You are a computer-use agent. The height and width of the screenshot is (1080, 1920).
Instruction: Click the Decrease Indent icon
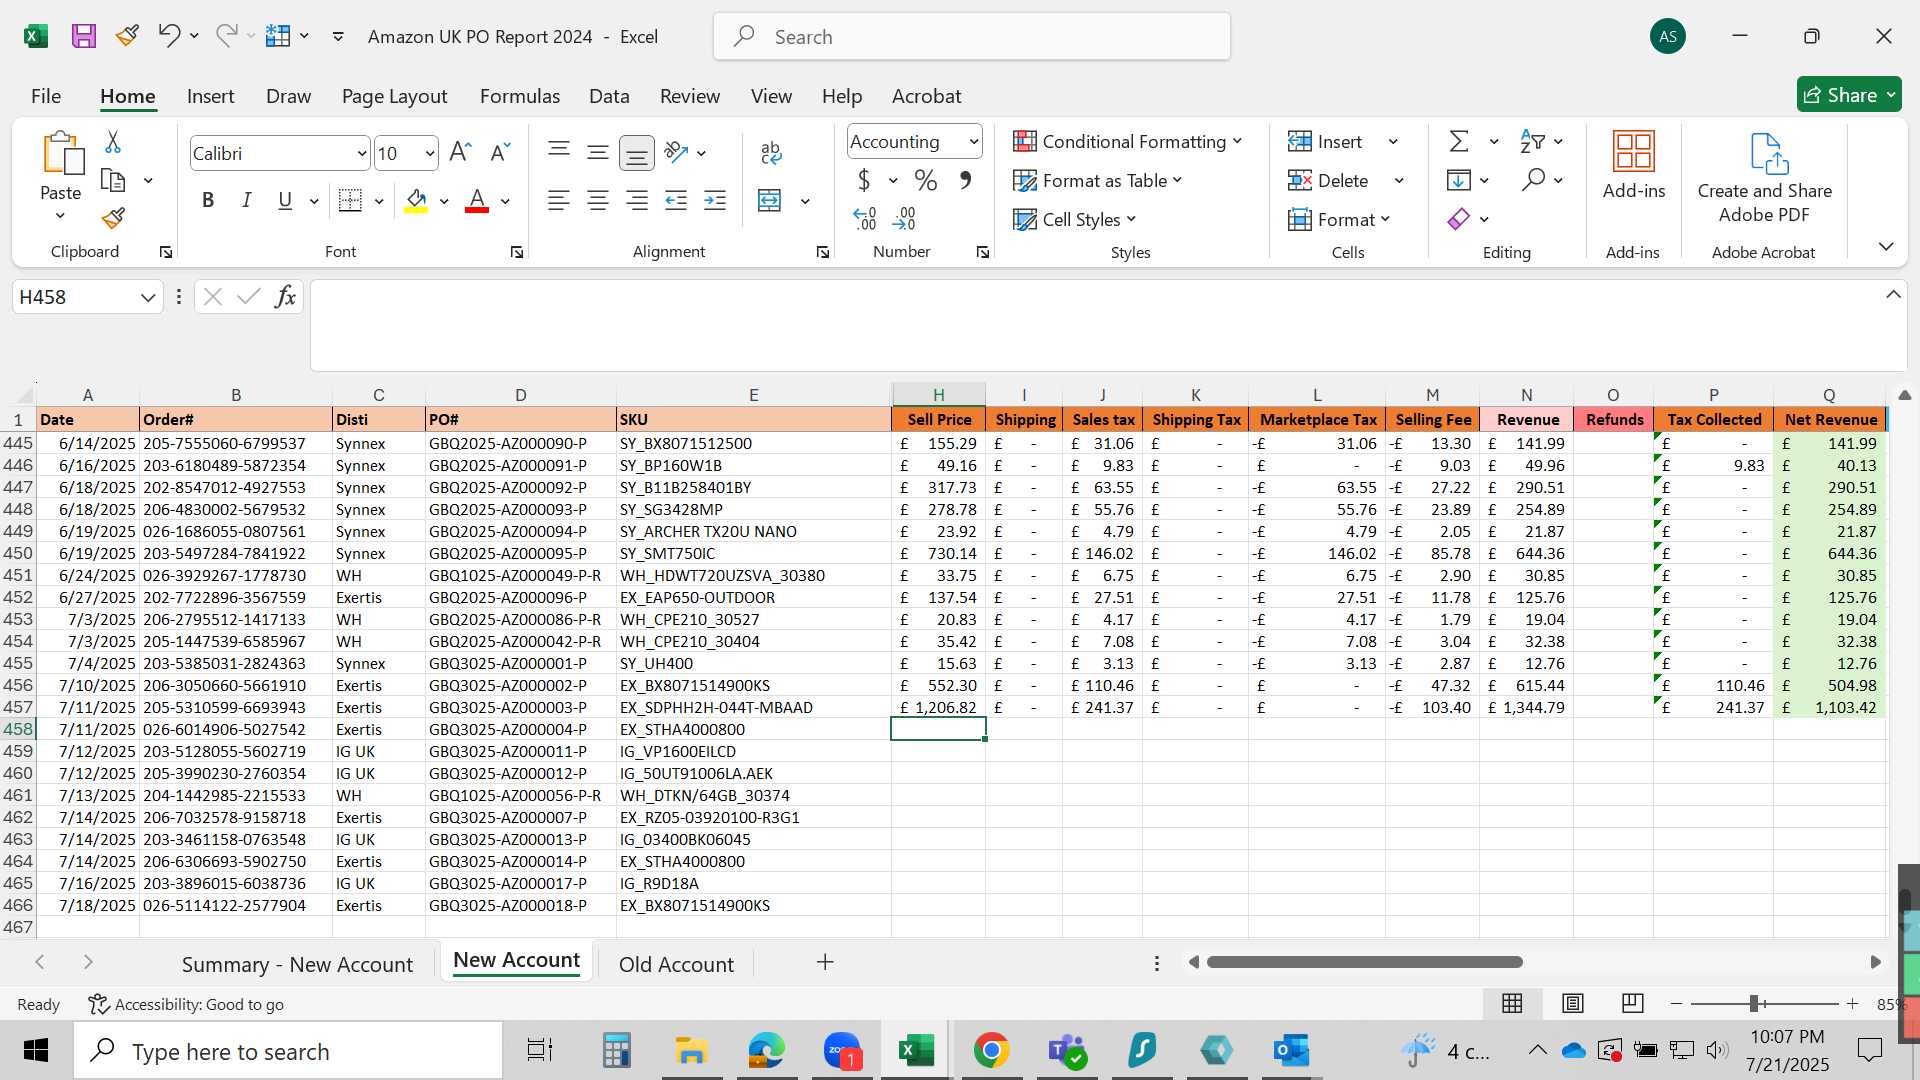click(676, 201)
